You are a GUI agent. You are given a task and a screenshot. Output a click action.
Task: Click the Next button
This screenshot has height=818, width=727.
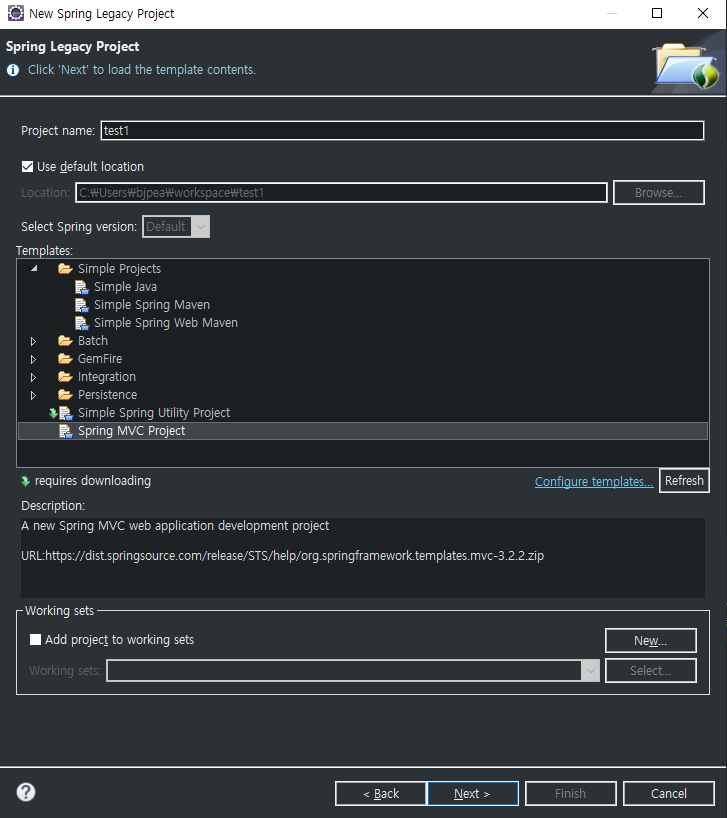472,793
